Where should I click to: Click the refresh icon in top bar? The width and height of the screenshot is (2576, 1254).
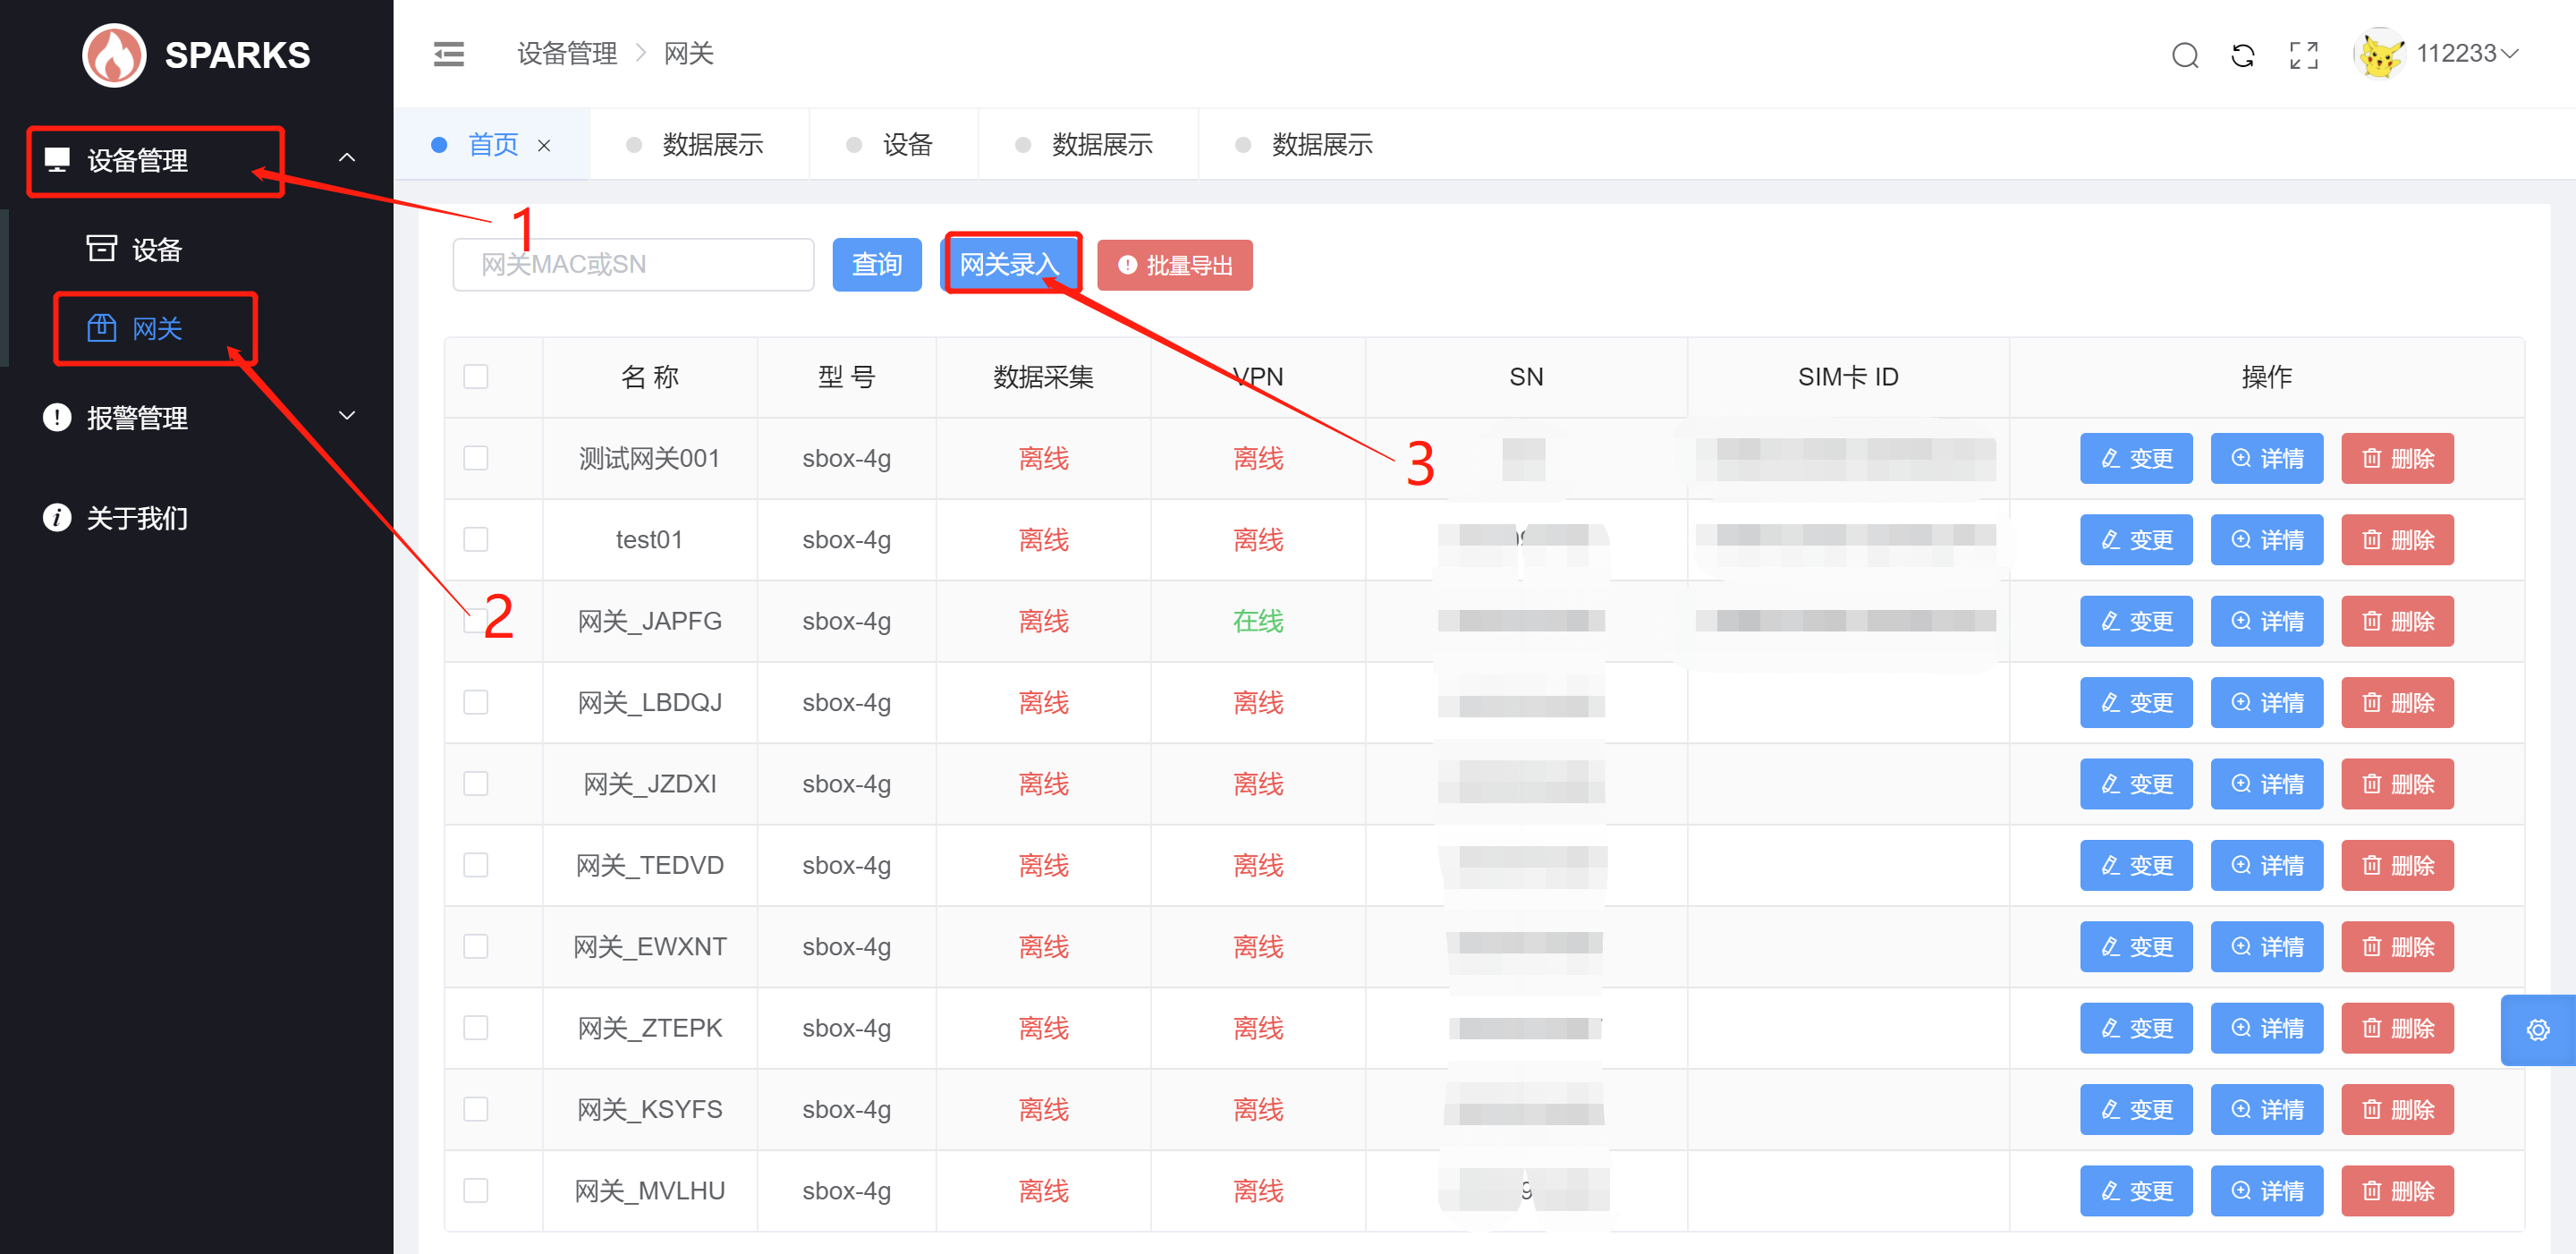(2243, 55)
